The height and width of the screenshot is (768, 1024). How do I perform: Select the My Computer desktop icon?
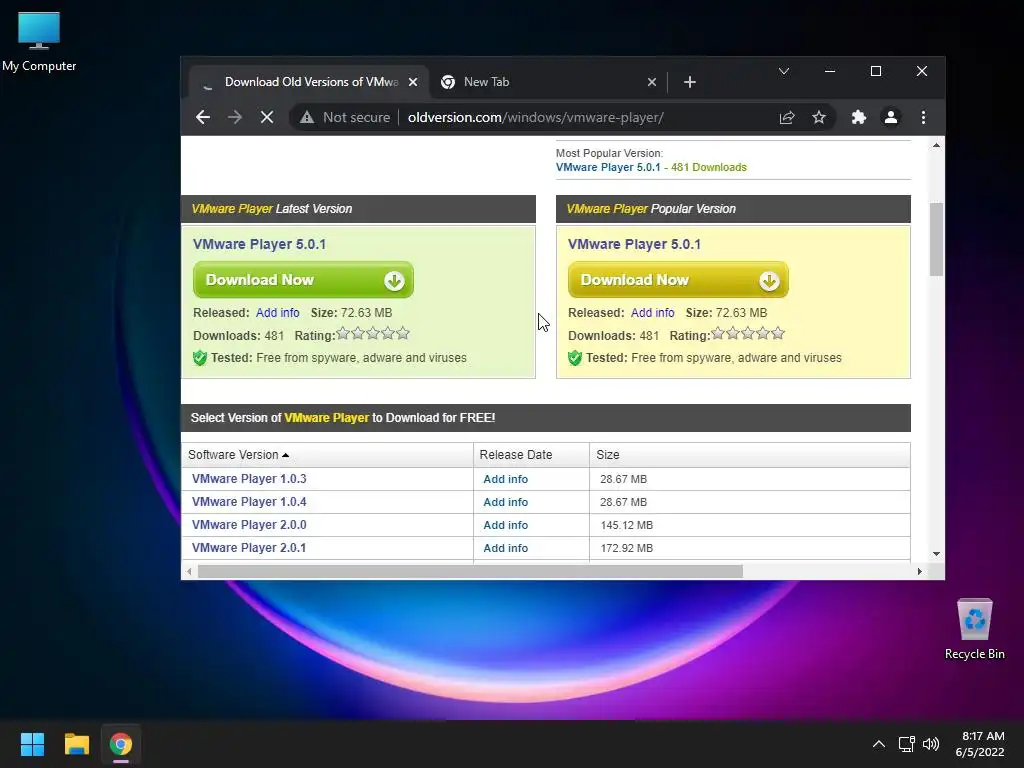pyautogui.click(x=39, y=42)
